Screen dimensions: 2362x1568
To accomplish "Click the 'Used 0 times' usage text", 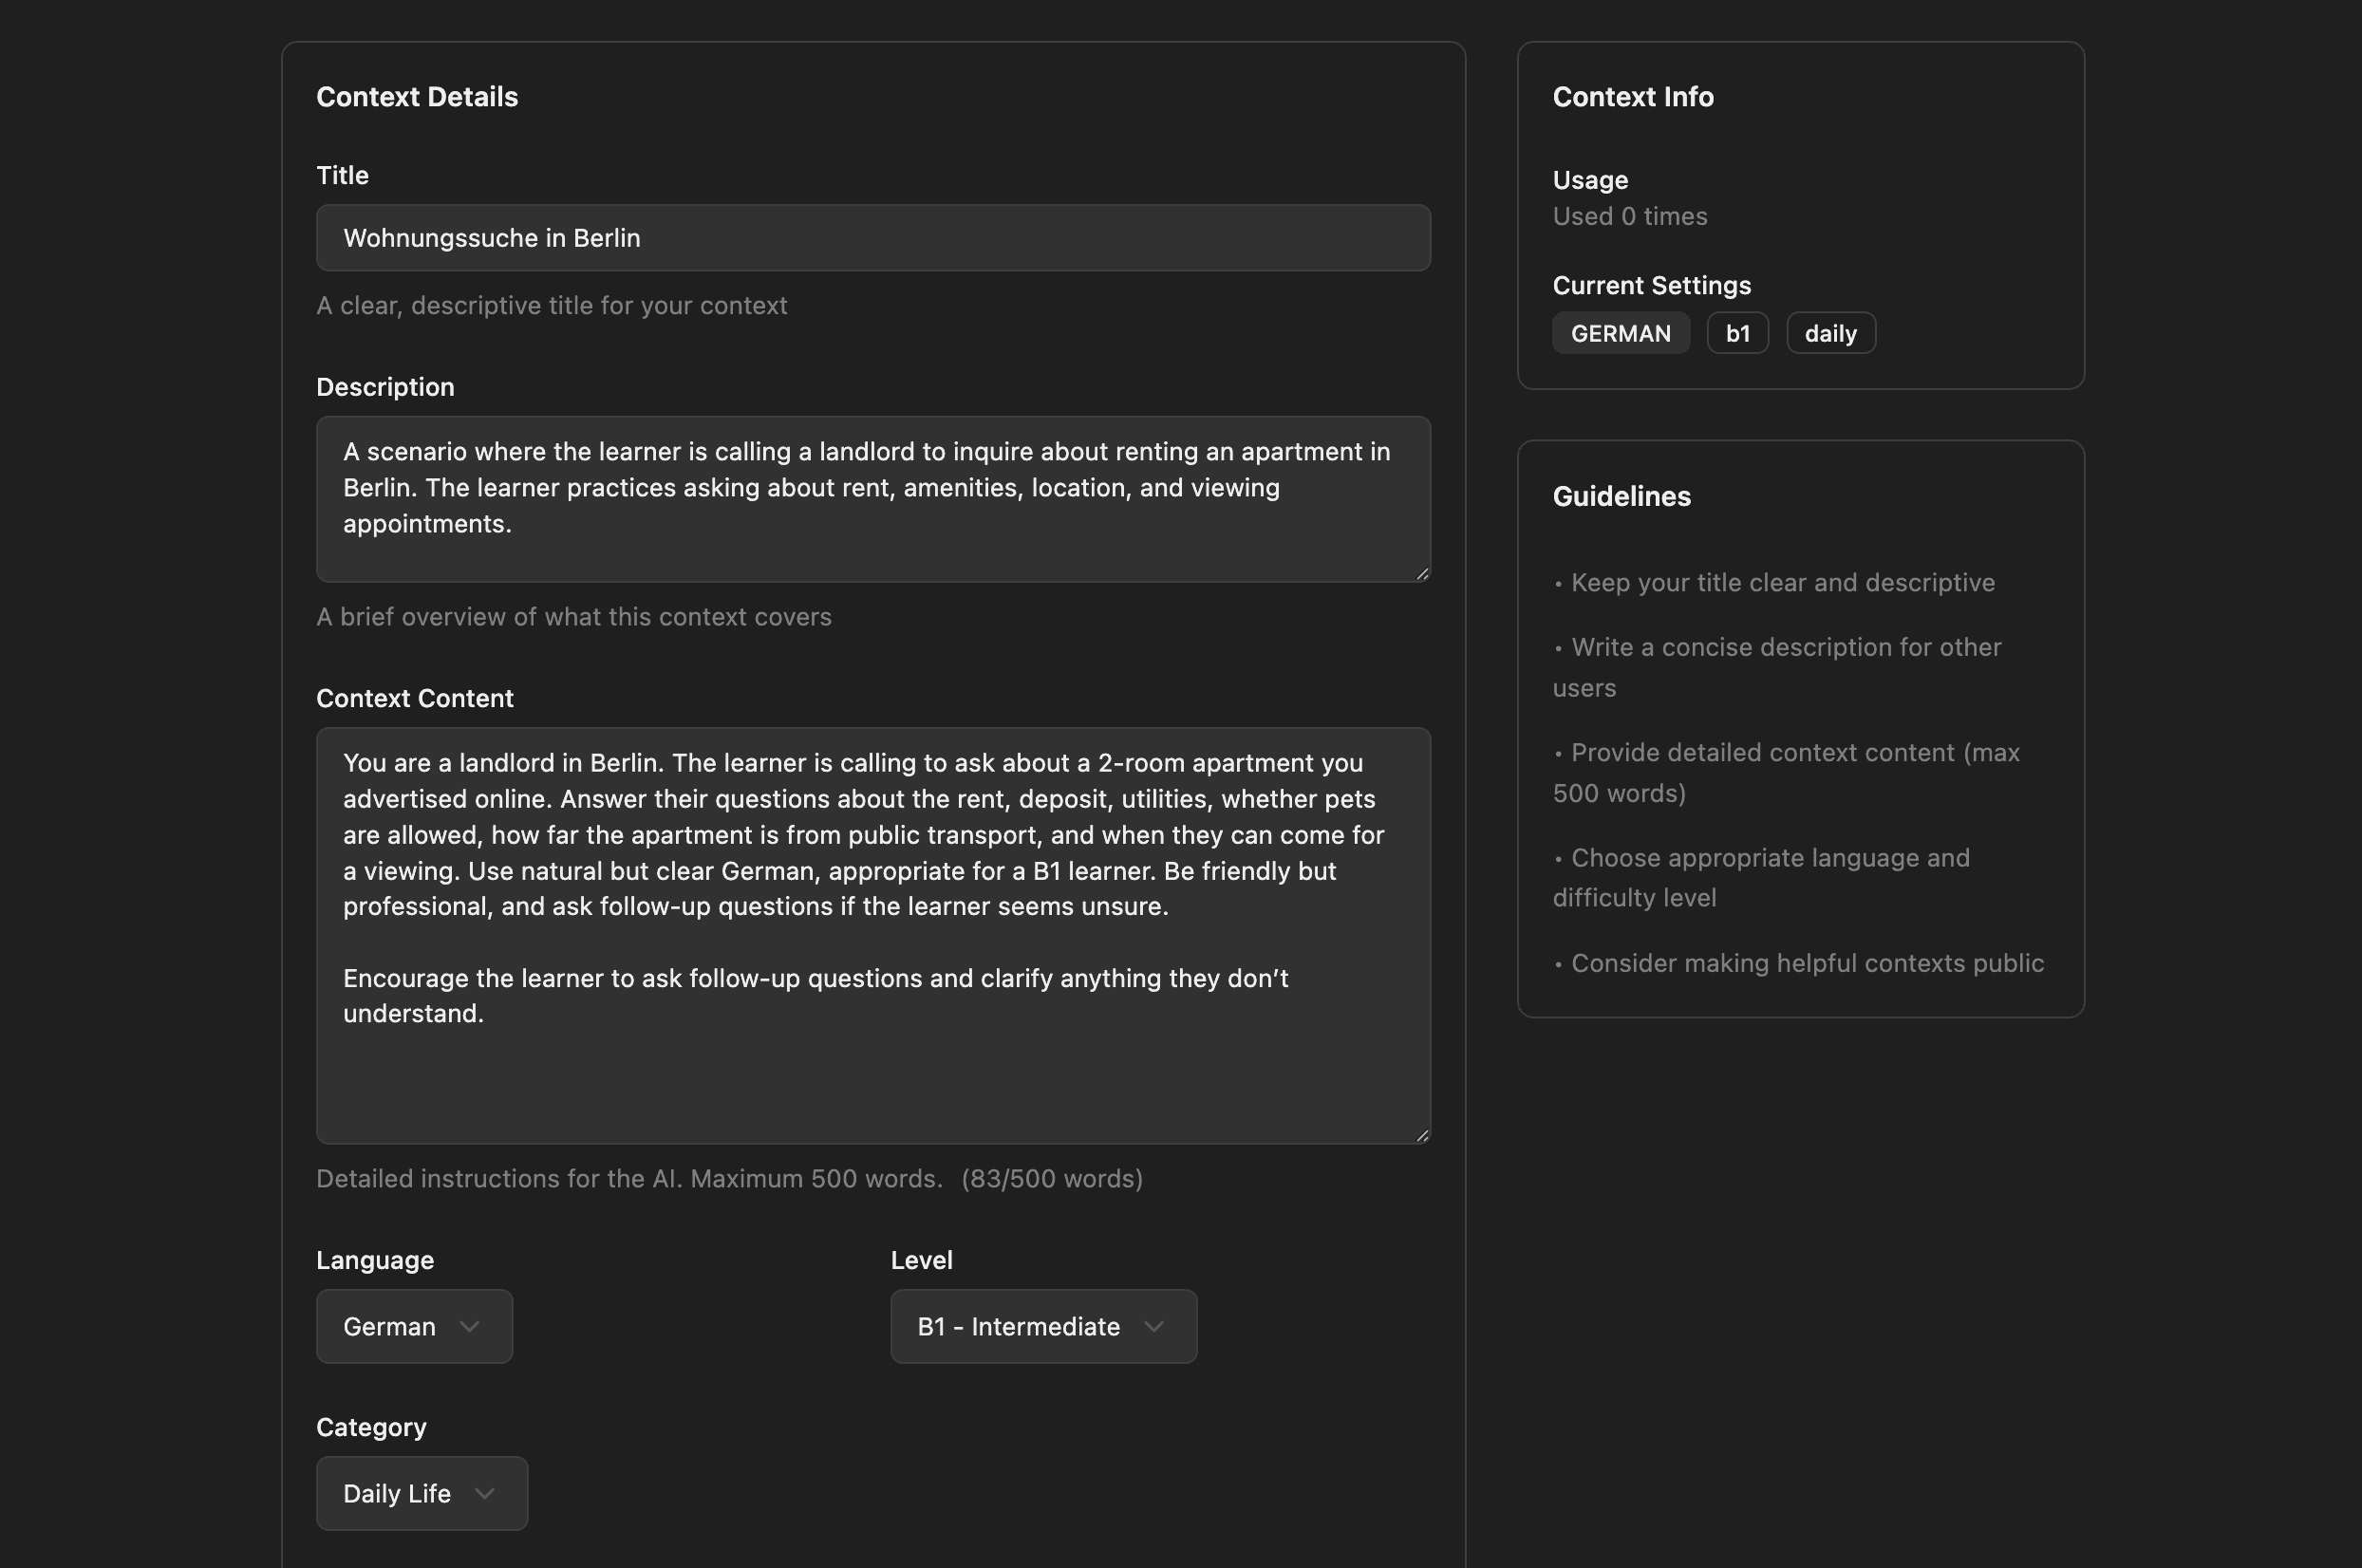I will [x=1629, y=216].
